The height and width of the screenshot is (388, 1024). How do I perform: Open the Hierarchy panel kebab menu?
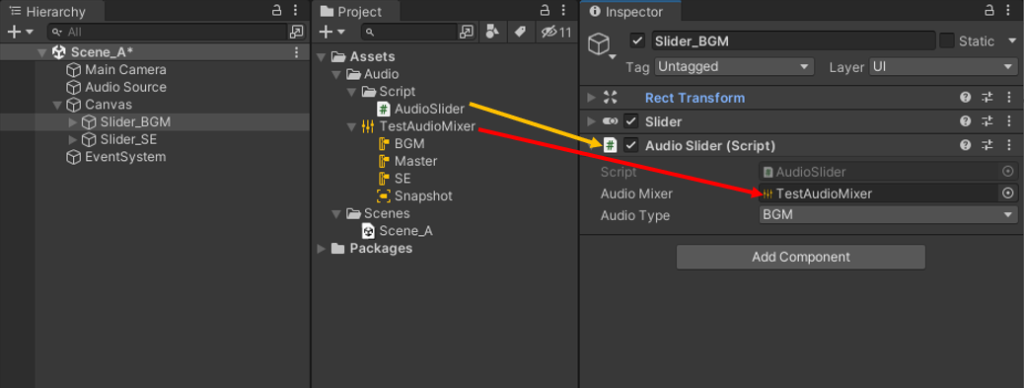[296, 10]
